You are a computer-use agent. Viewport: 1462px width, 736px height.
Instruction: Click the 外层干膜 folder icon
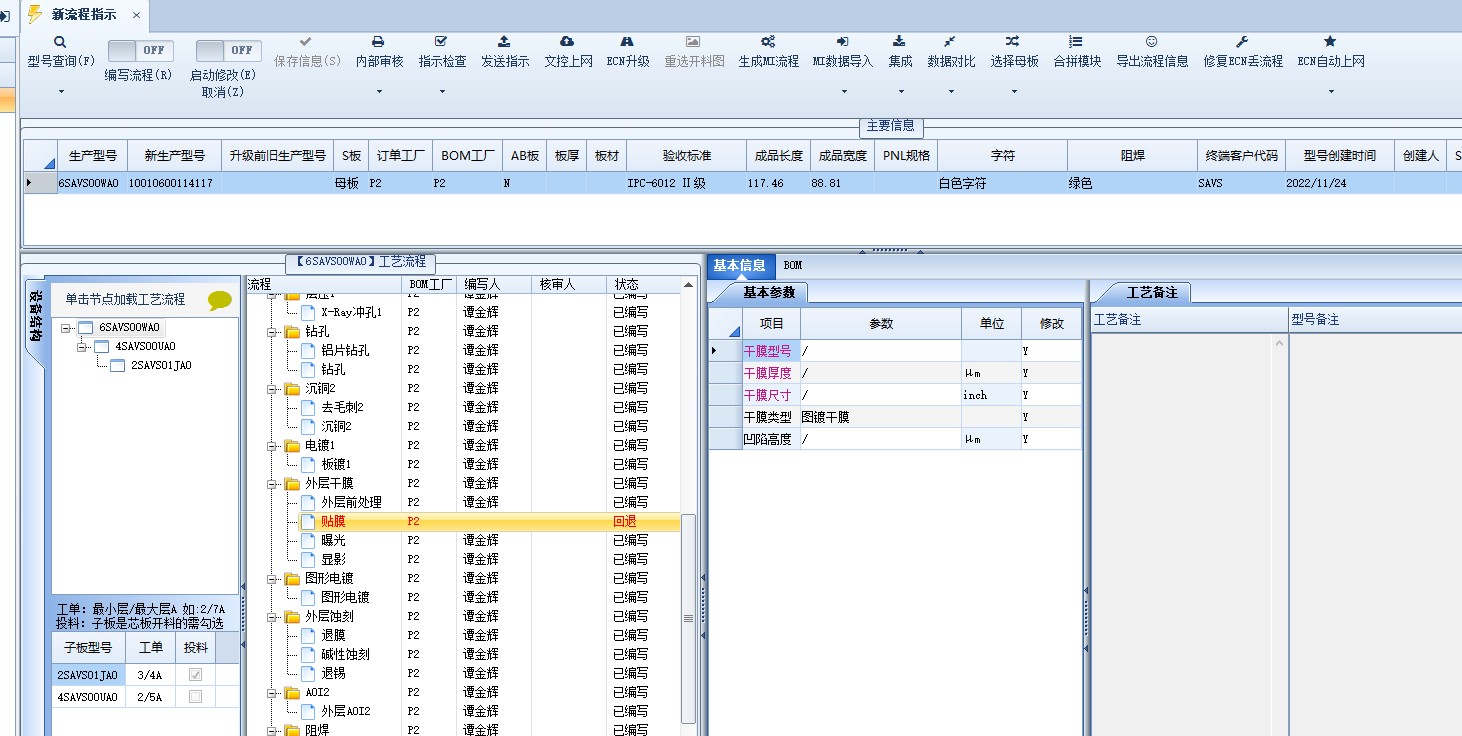click(x=292, y=483)
